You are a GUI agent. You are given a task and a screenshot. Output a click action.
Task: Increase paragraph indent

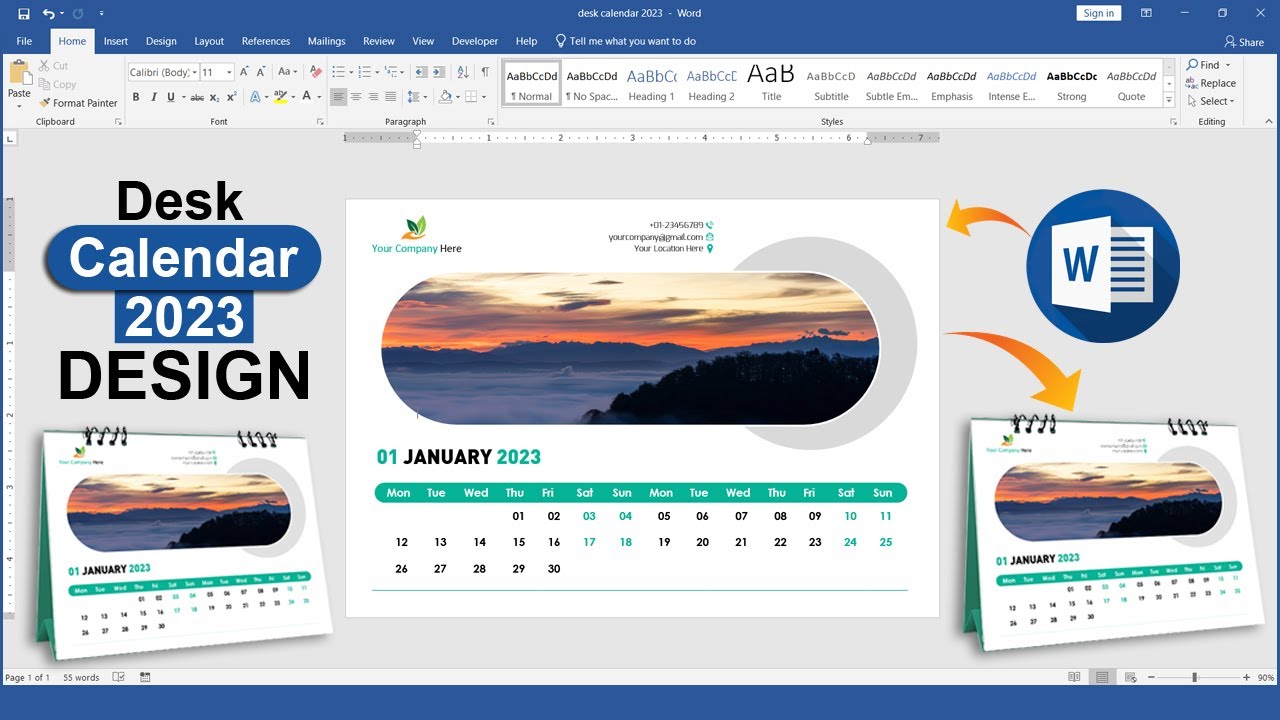click(439, 72)
